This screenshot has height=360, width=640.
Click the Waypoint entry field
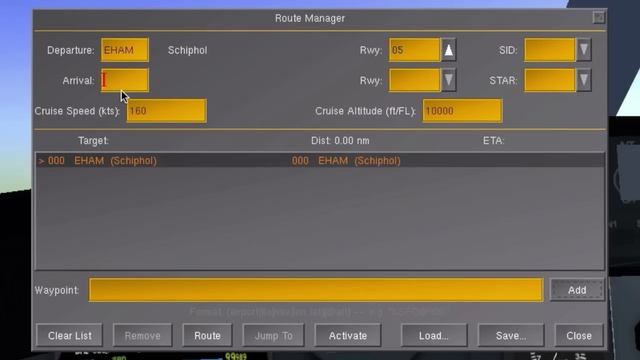(x=316, y=290)
